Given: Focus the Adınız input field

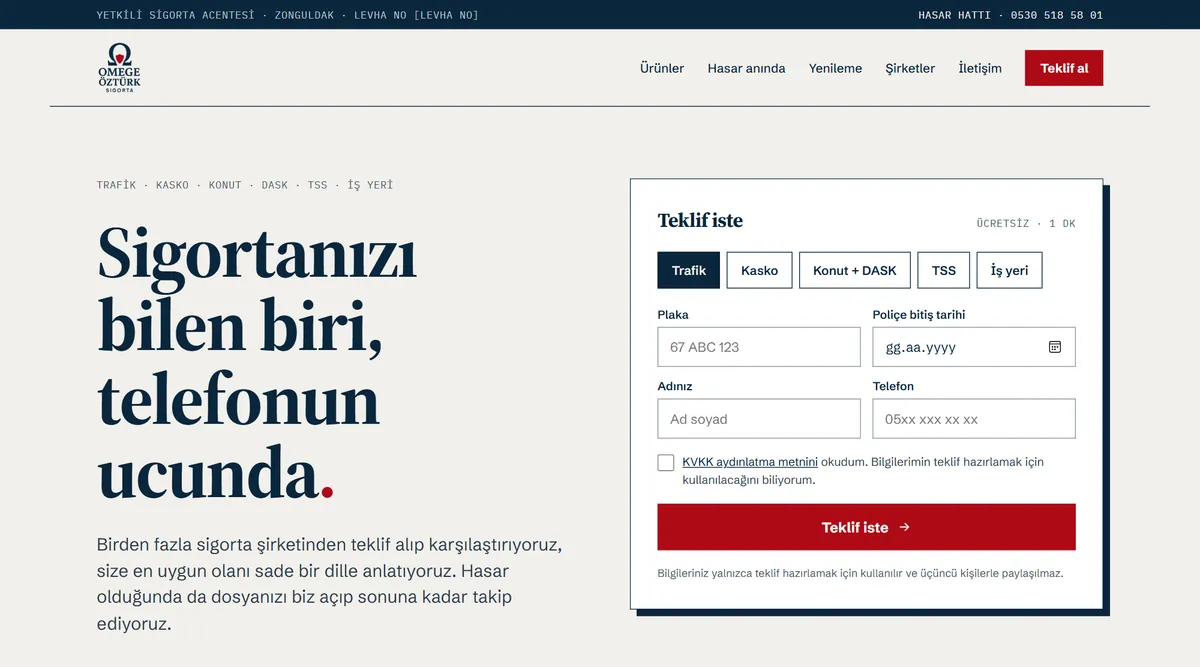Looking at the screenshot, I should [759, 419].
